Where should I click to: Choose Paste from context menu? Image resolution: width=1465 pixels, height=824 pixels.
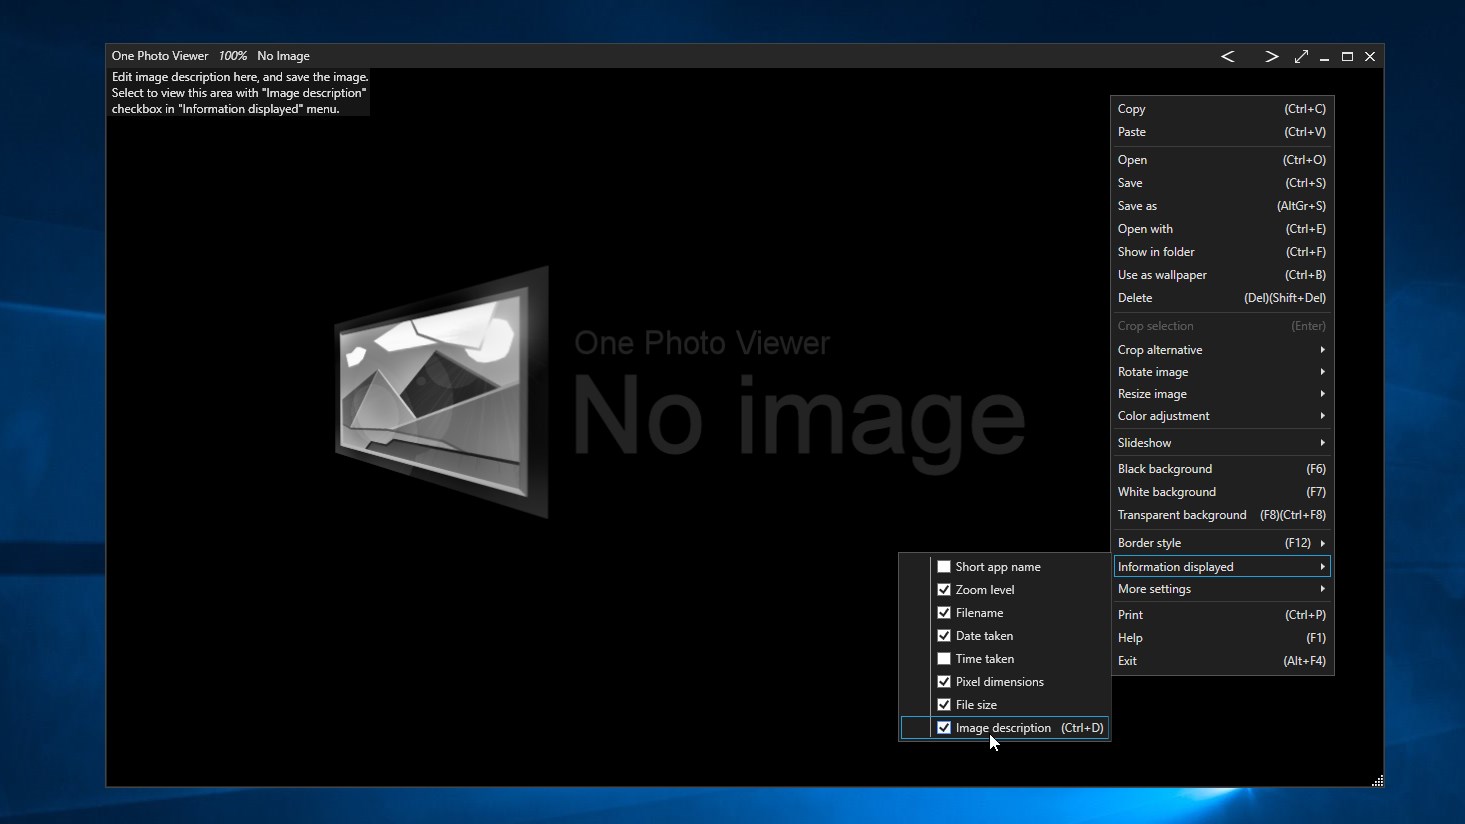(x=1222, y=132)
